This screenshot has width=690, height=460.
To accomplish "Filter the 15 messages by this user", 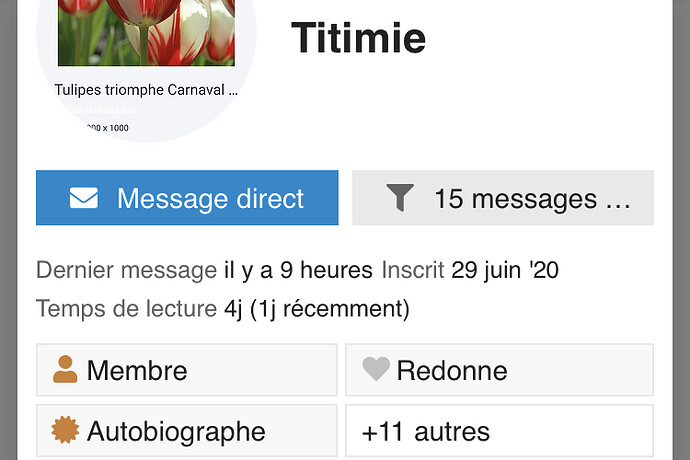I will [503, 198].
